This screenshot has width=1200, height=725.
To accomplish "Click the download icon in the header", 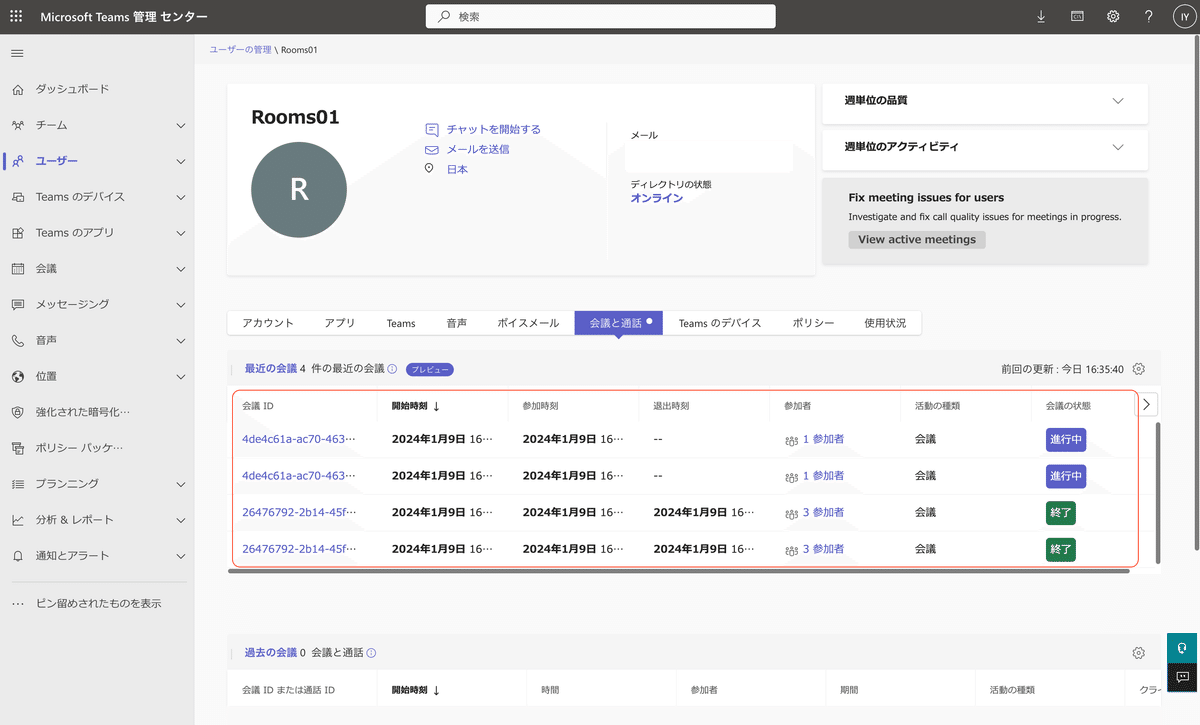I will click(x=1041, y=17).
